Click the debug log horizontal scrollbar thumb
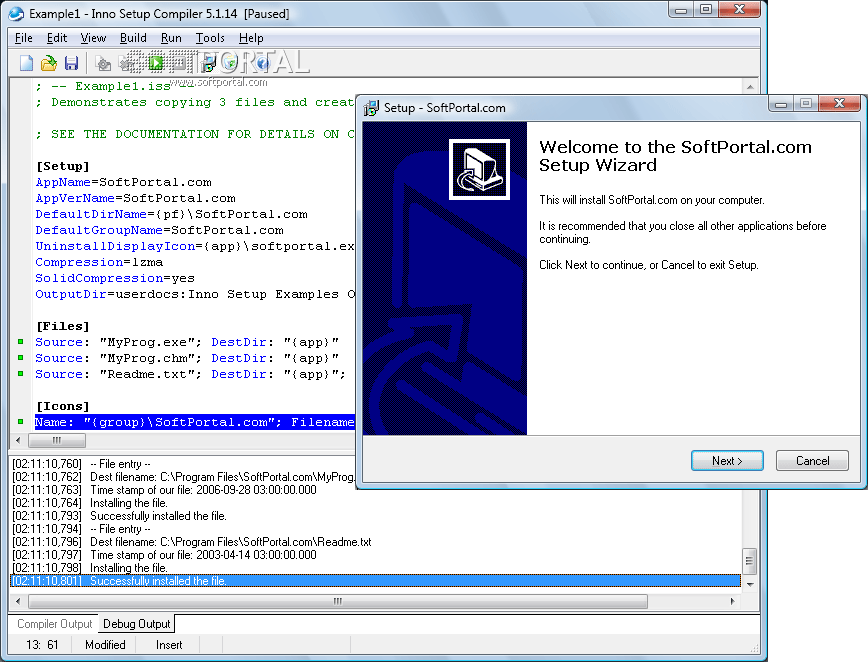The width and height of the screenshot is (868, 662). coord(338,601)
